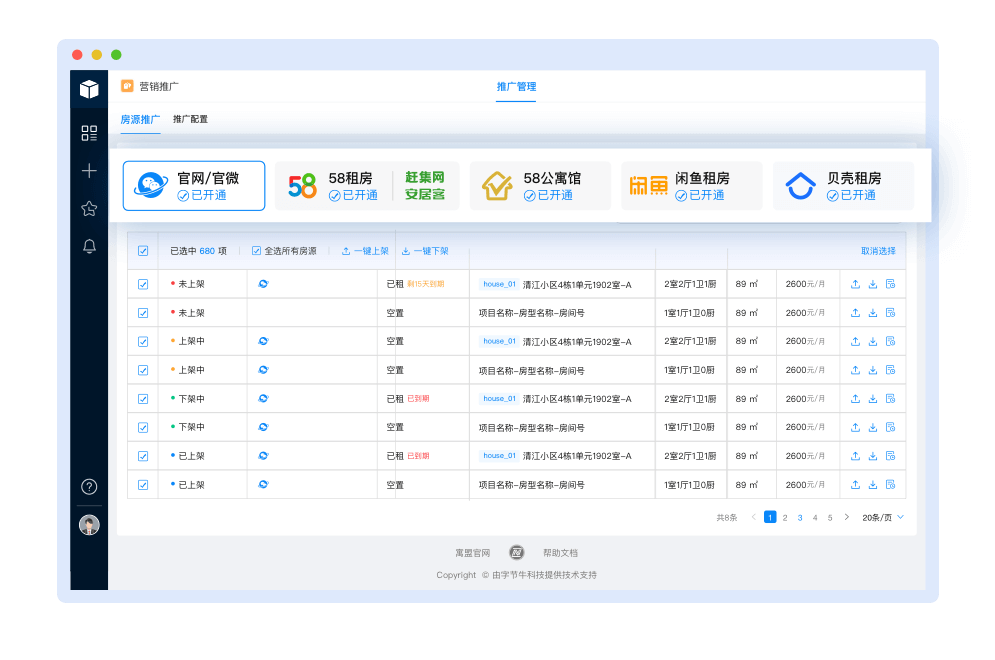Screen dimensions: 995x660
Task: Uncheck the 已上架 已租 row checkbox
Action: (x=143, y=456)
